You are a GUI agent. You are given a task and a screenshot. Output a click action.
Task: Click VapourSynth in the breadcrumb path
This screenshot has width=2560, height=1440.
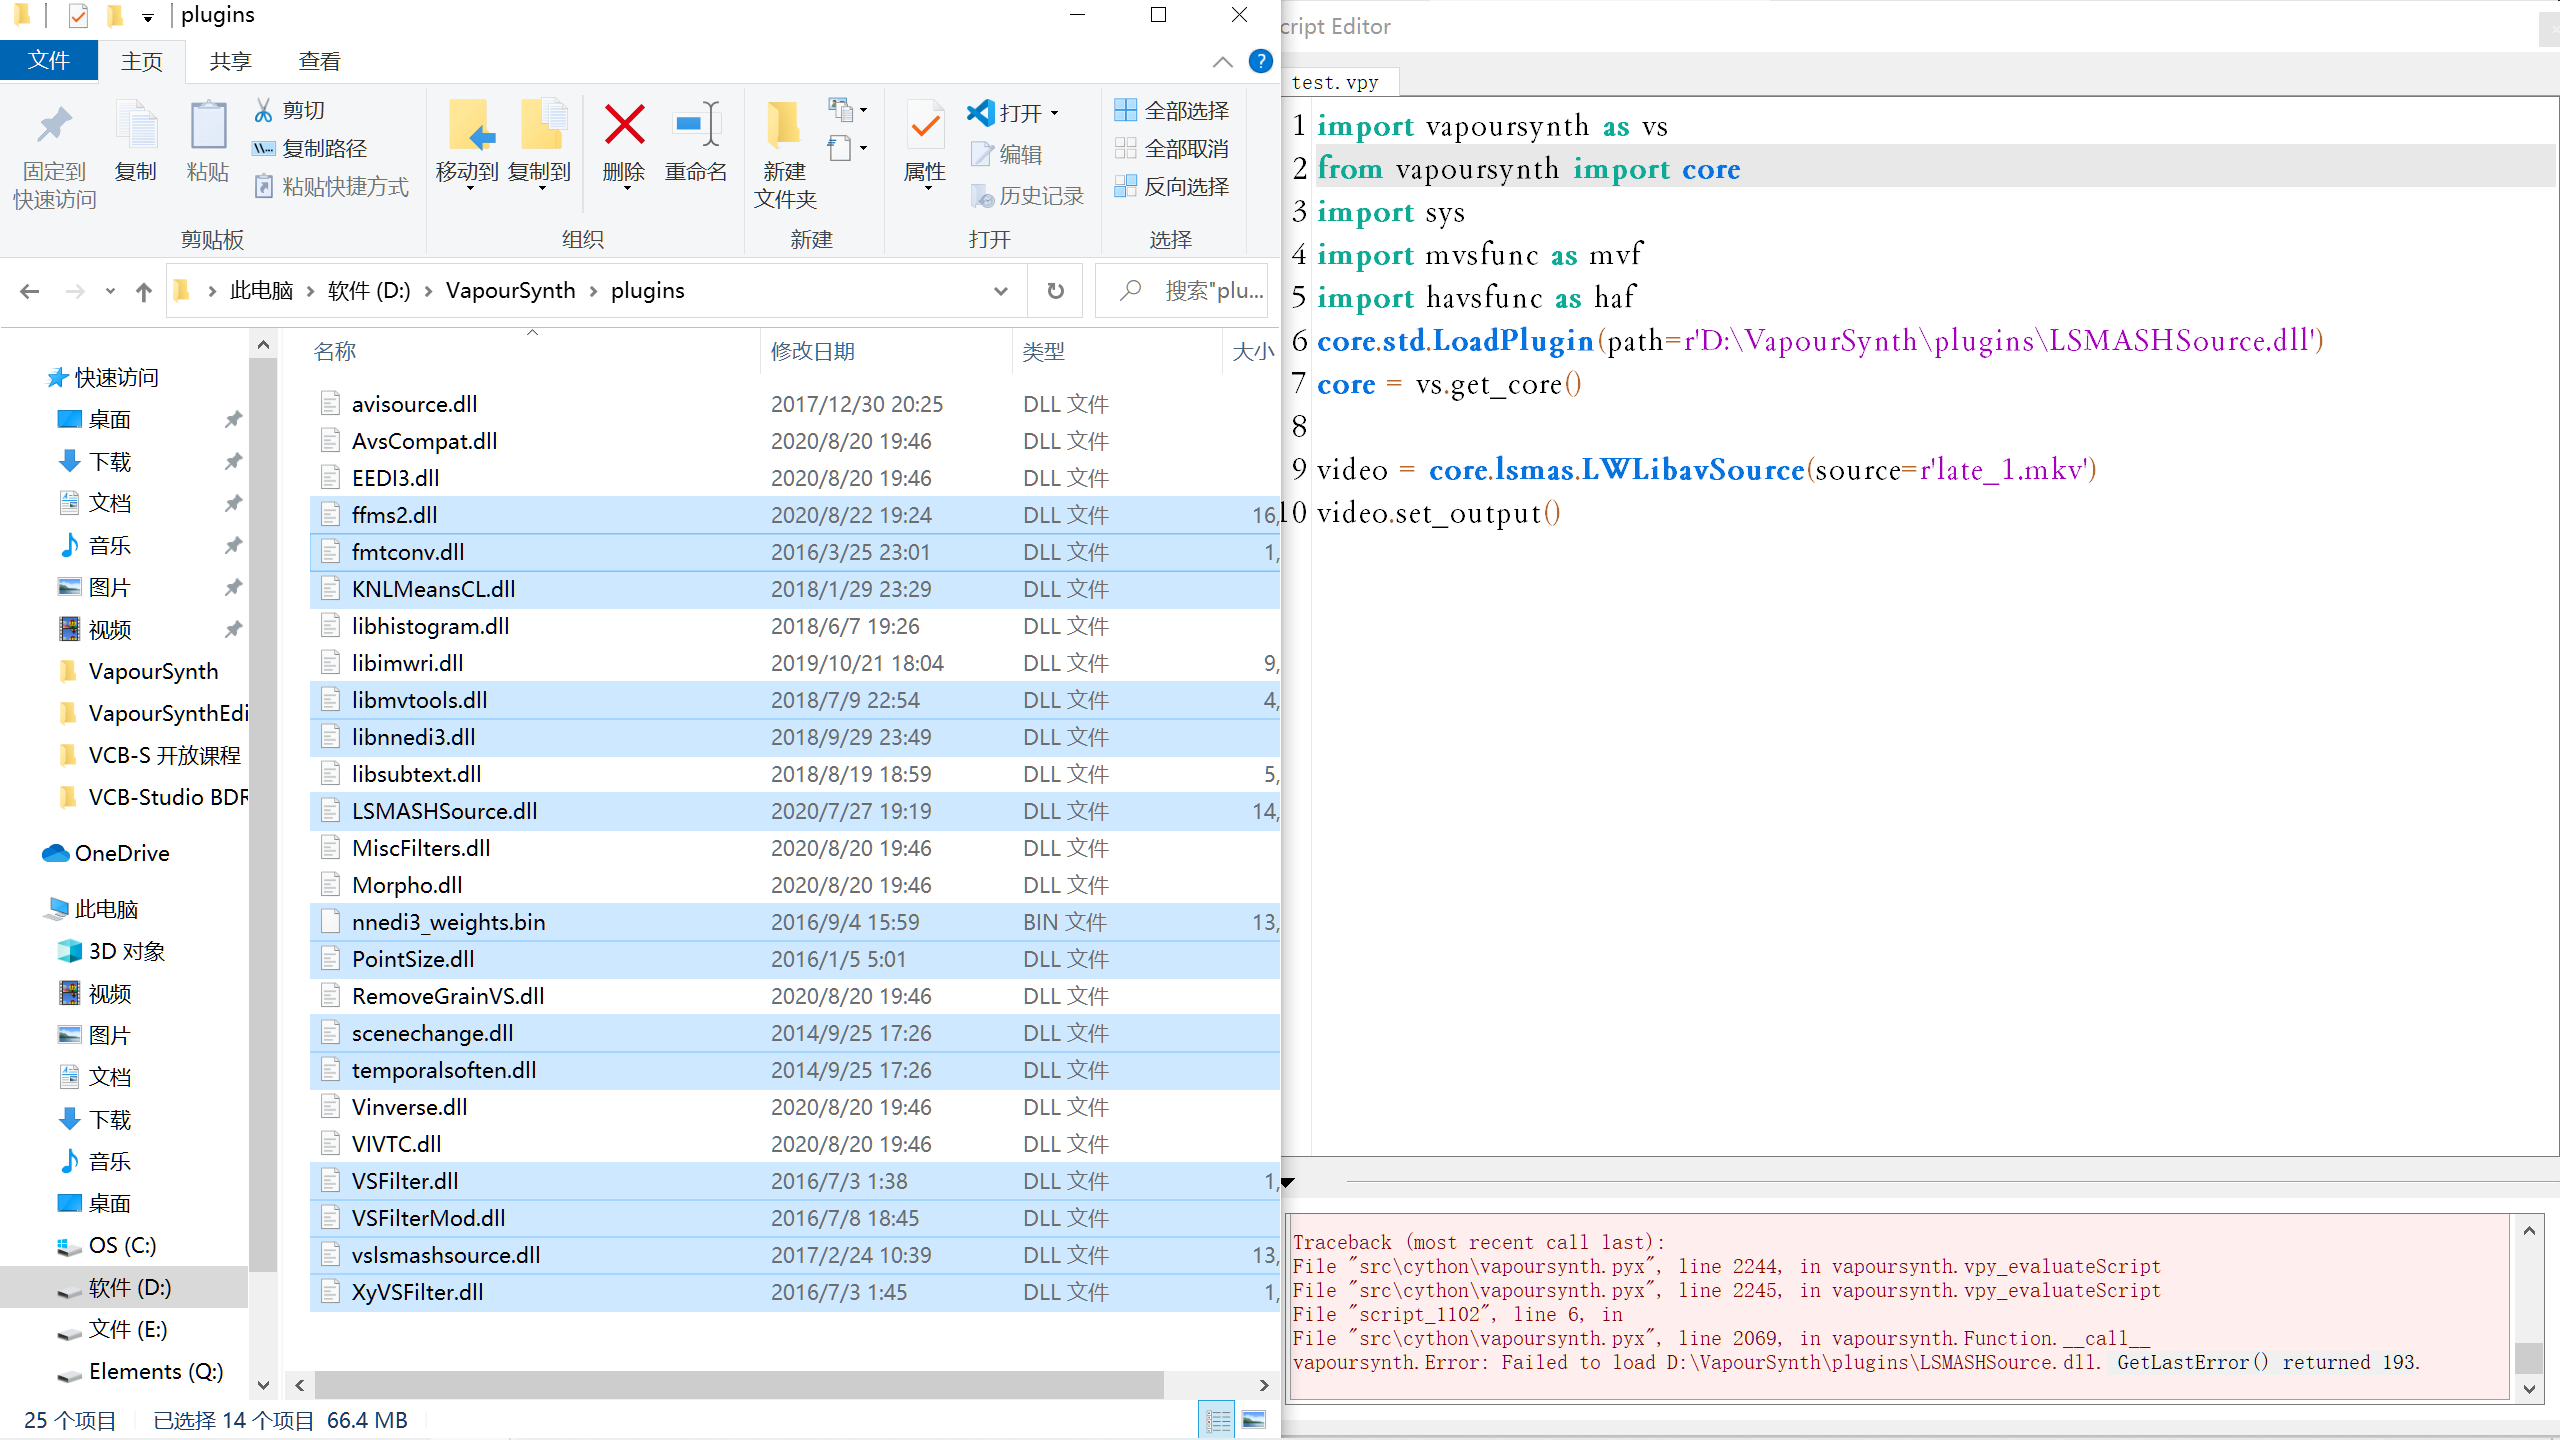[510, 291]
